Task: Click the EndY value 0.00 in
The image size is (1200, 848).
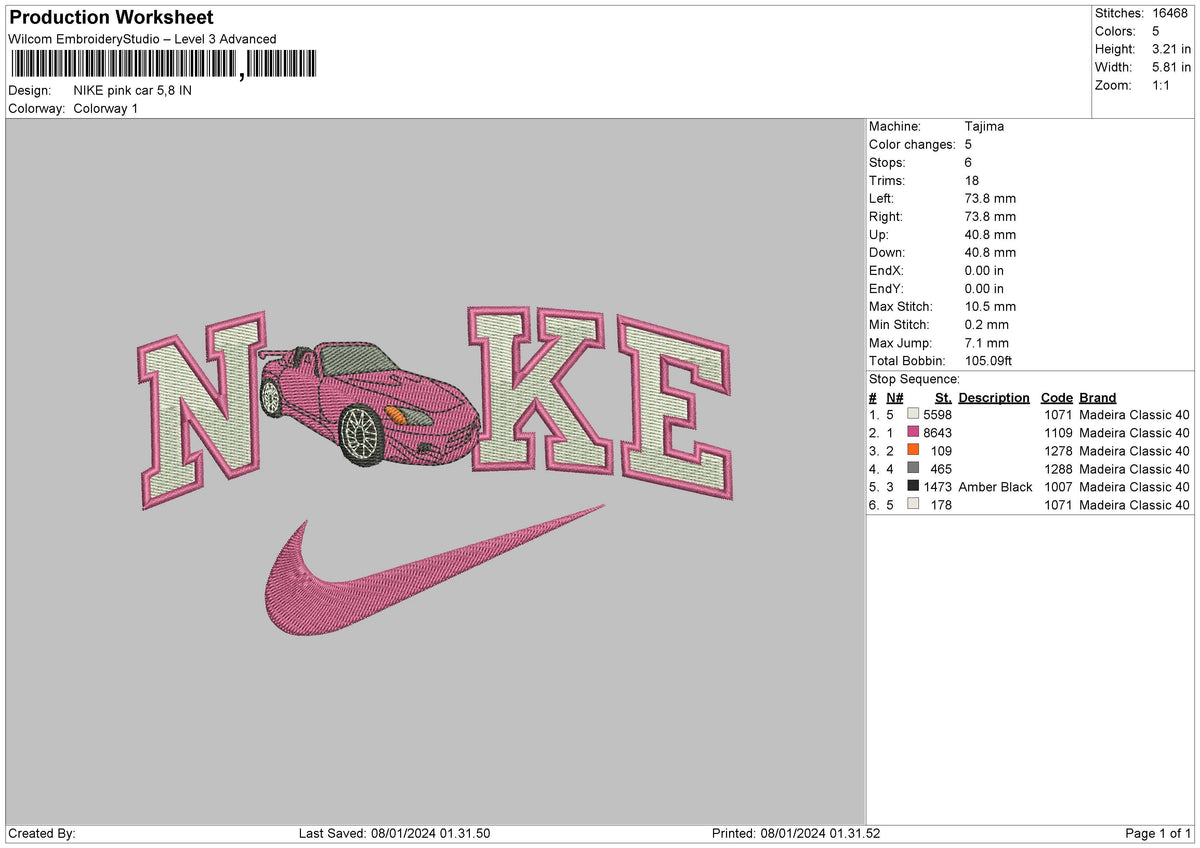Action: (x=985, y=288)
